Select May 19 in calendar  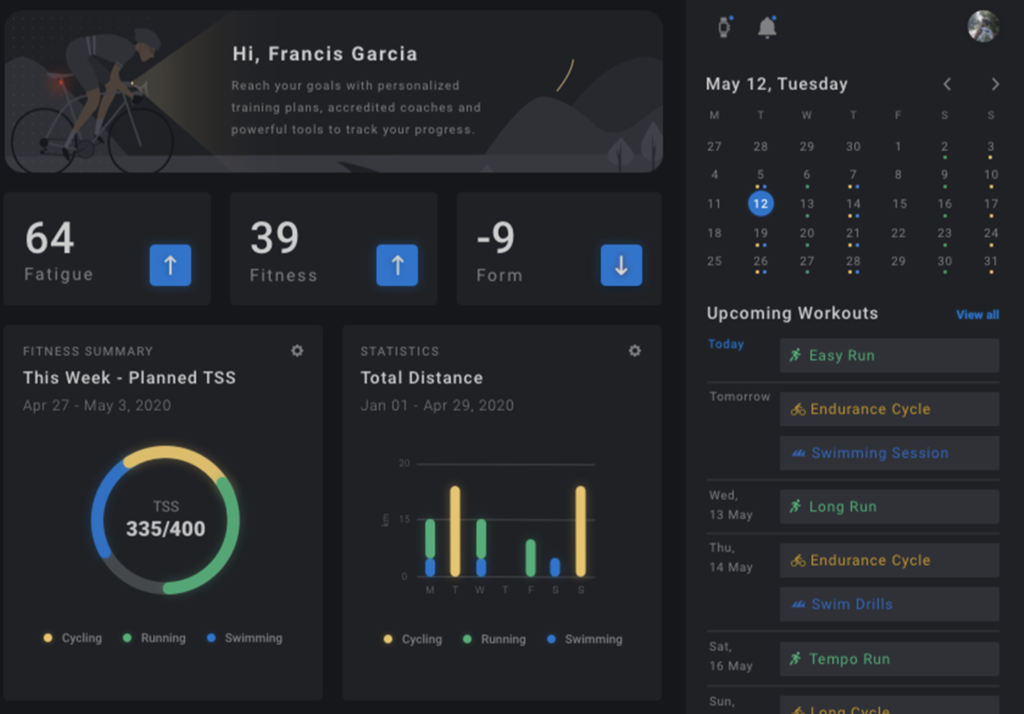[x=761, y=233]
